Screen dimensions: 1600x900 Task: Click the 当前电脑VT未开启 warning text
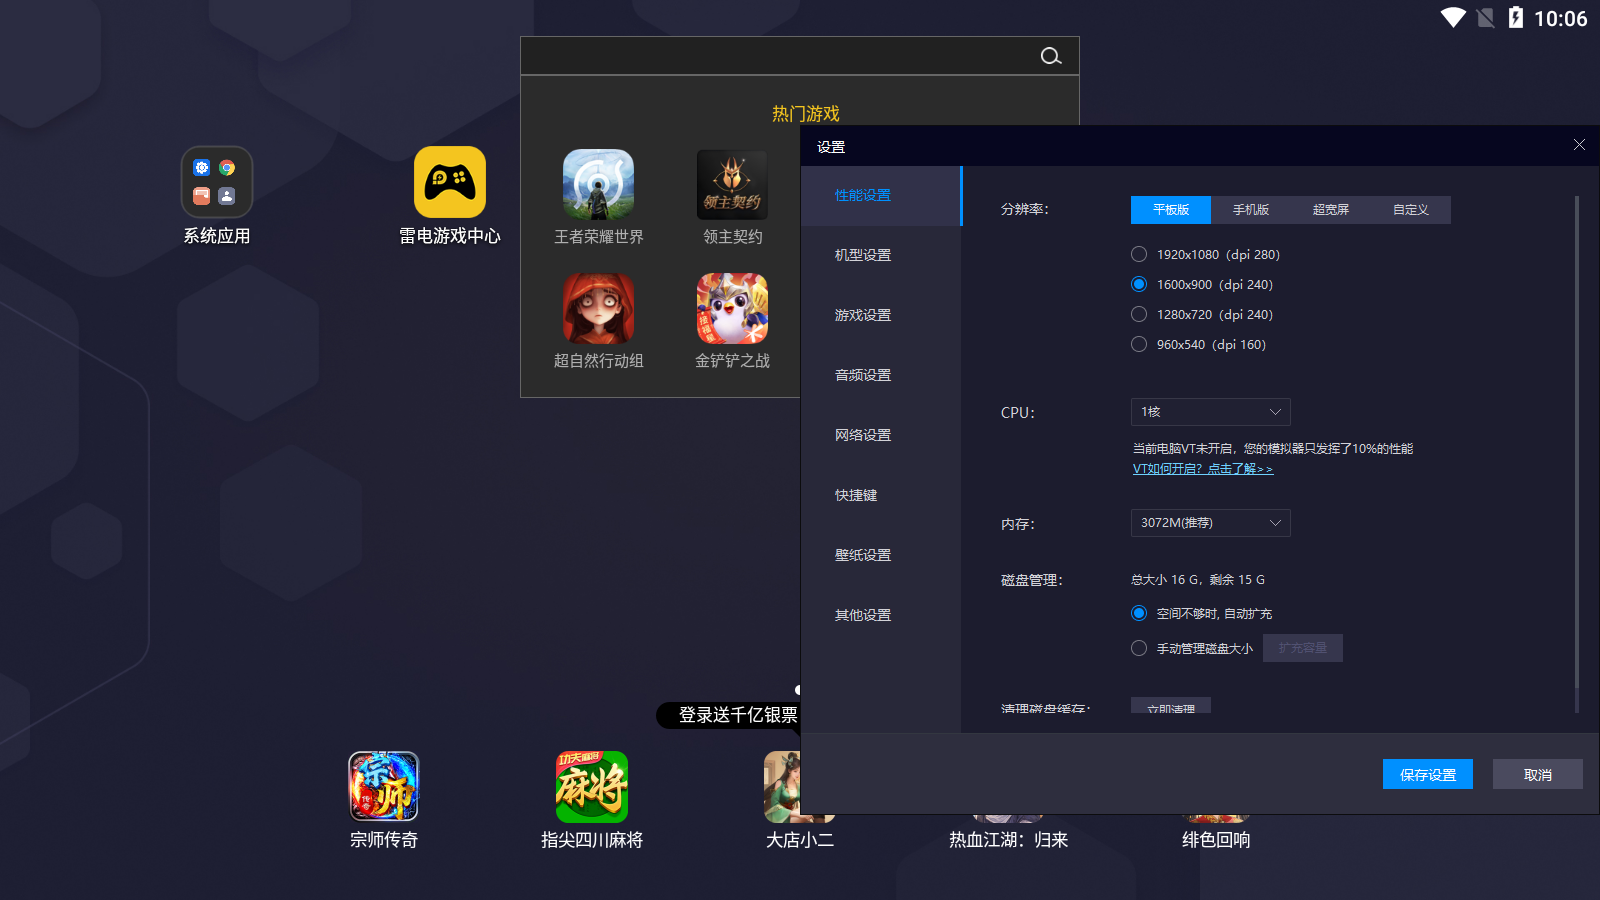(1273, 449)
